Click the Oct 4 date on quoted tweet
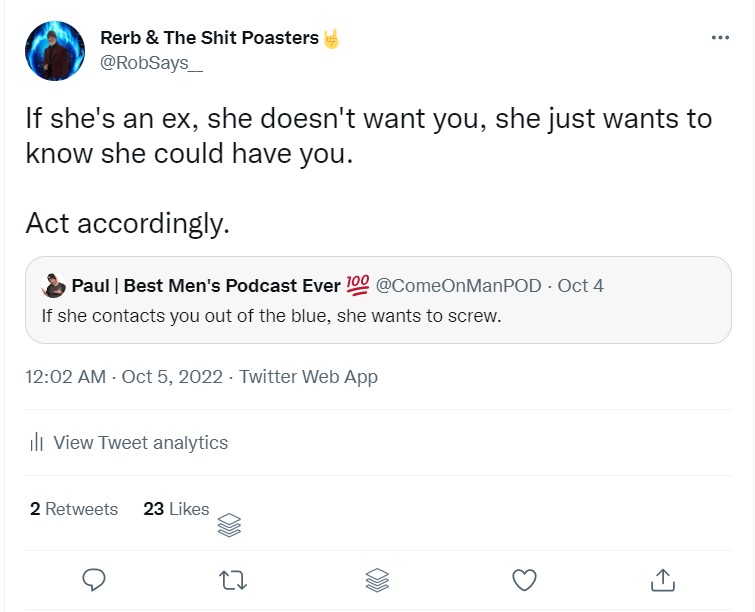 (x=581, y=286)
